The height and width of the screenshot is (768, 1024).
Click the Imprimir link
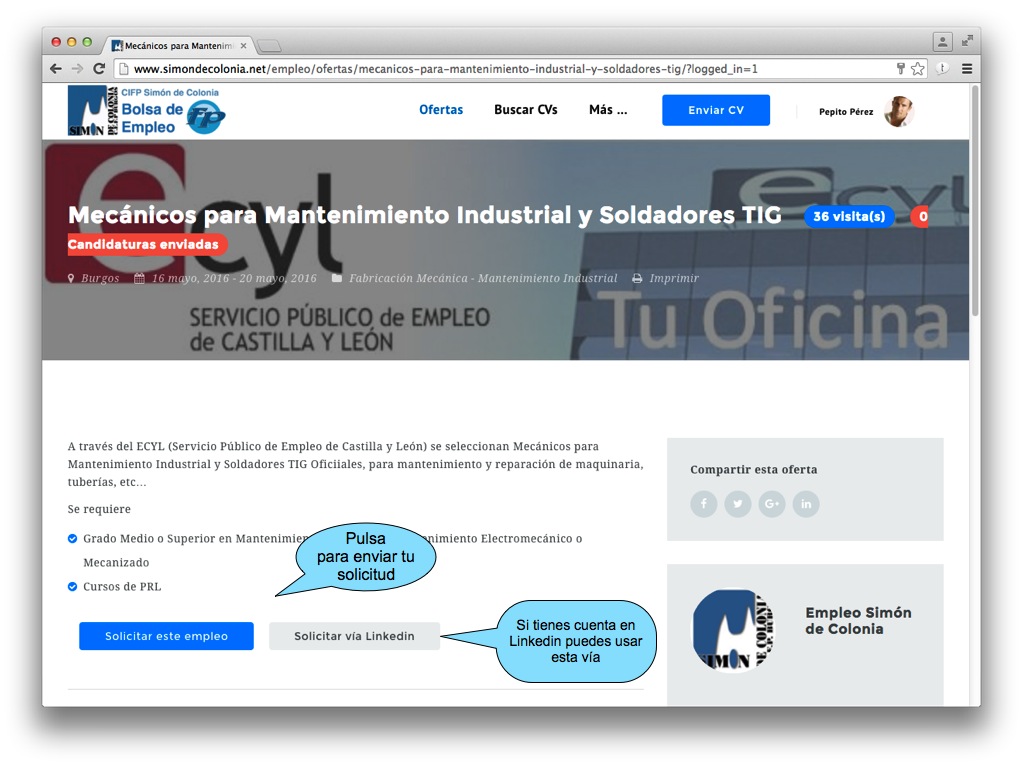tap(673, 278)
